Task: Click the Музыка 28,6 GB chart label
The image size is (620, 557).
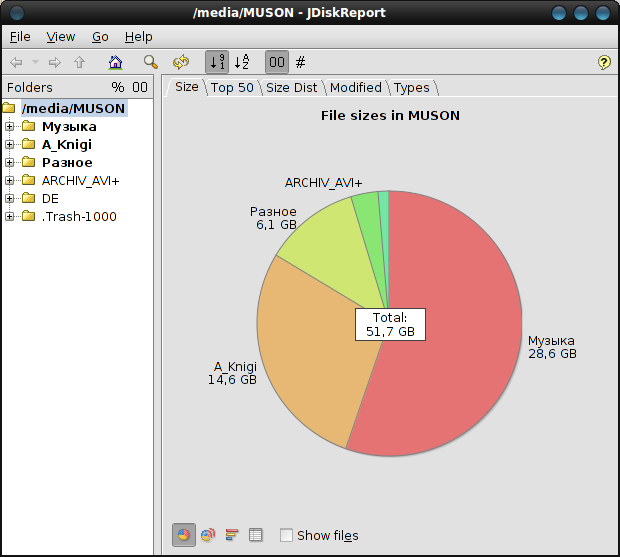Action: 552,347
